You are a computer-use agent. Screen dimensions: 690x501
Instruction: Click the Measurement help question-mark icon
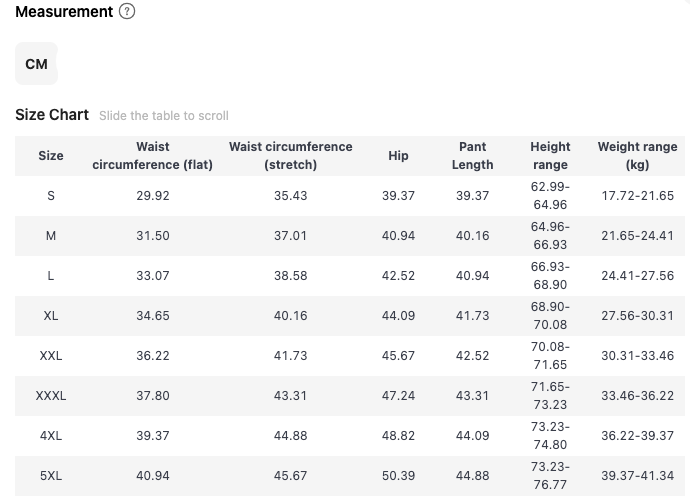tap(127, 12)
